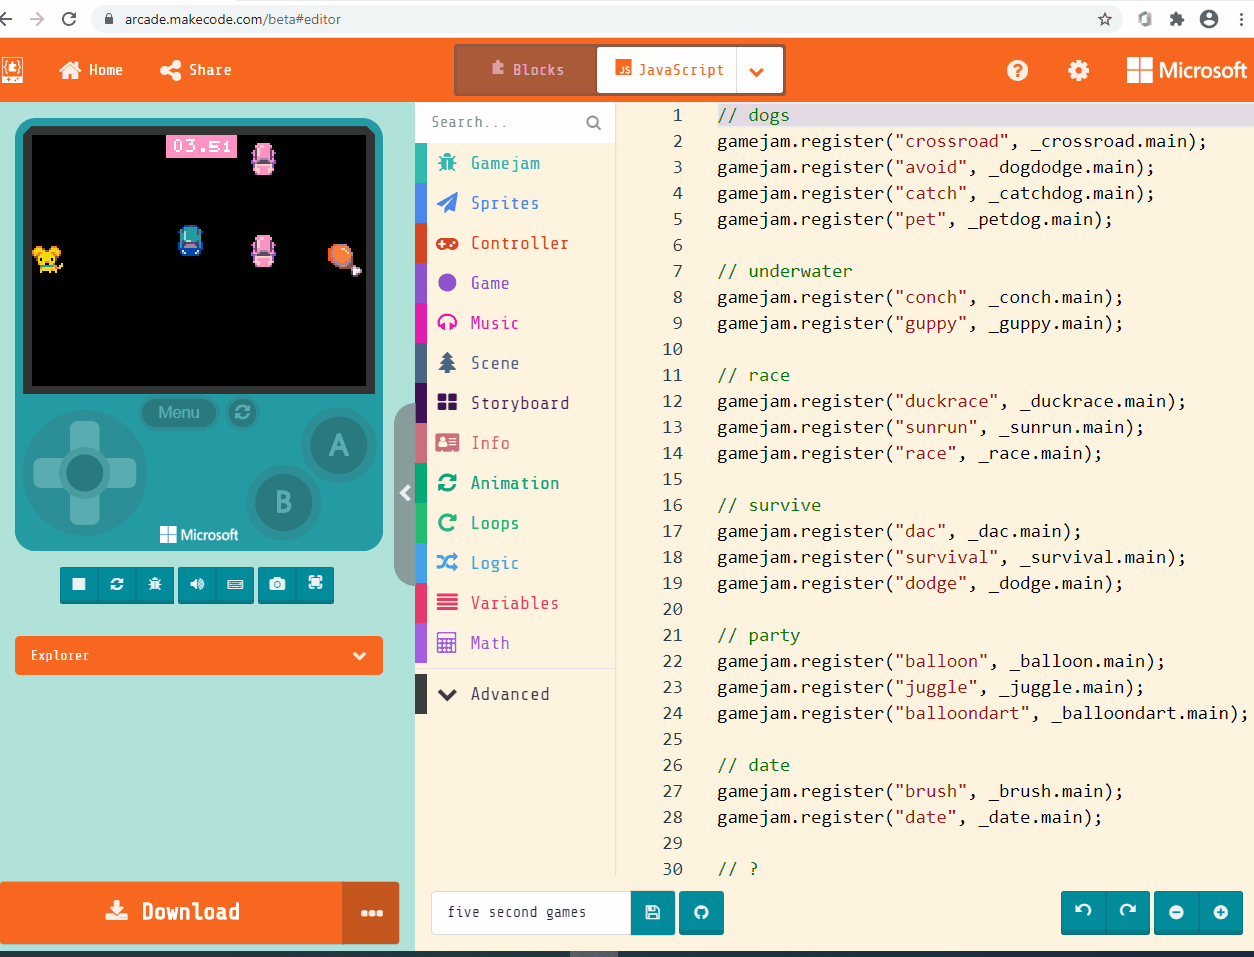Mute the simulator audio
This screenshot has height=957, width=1254.
[197, 584]
